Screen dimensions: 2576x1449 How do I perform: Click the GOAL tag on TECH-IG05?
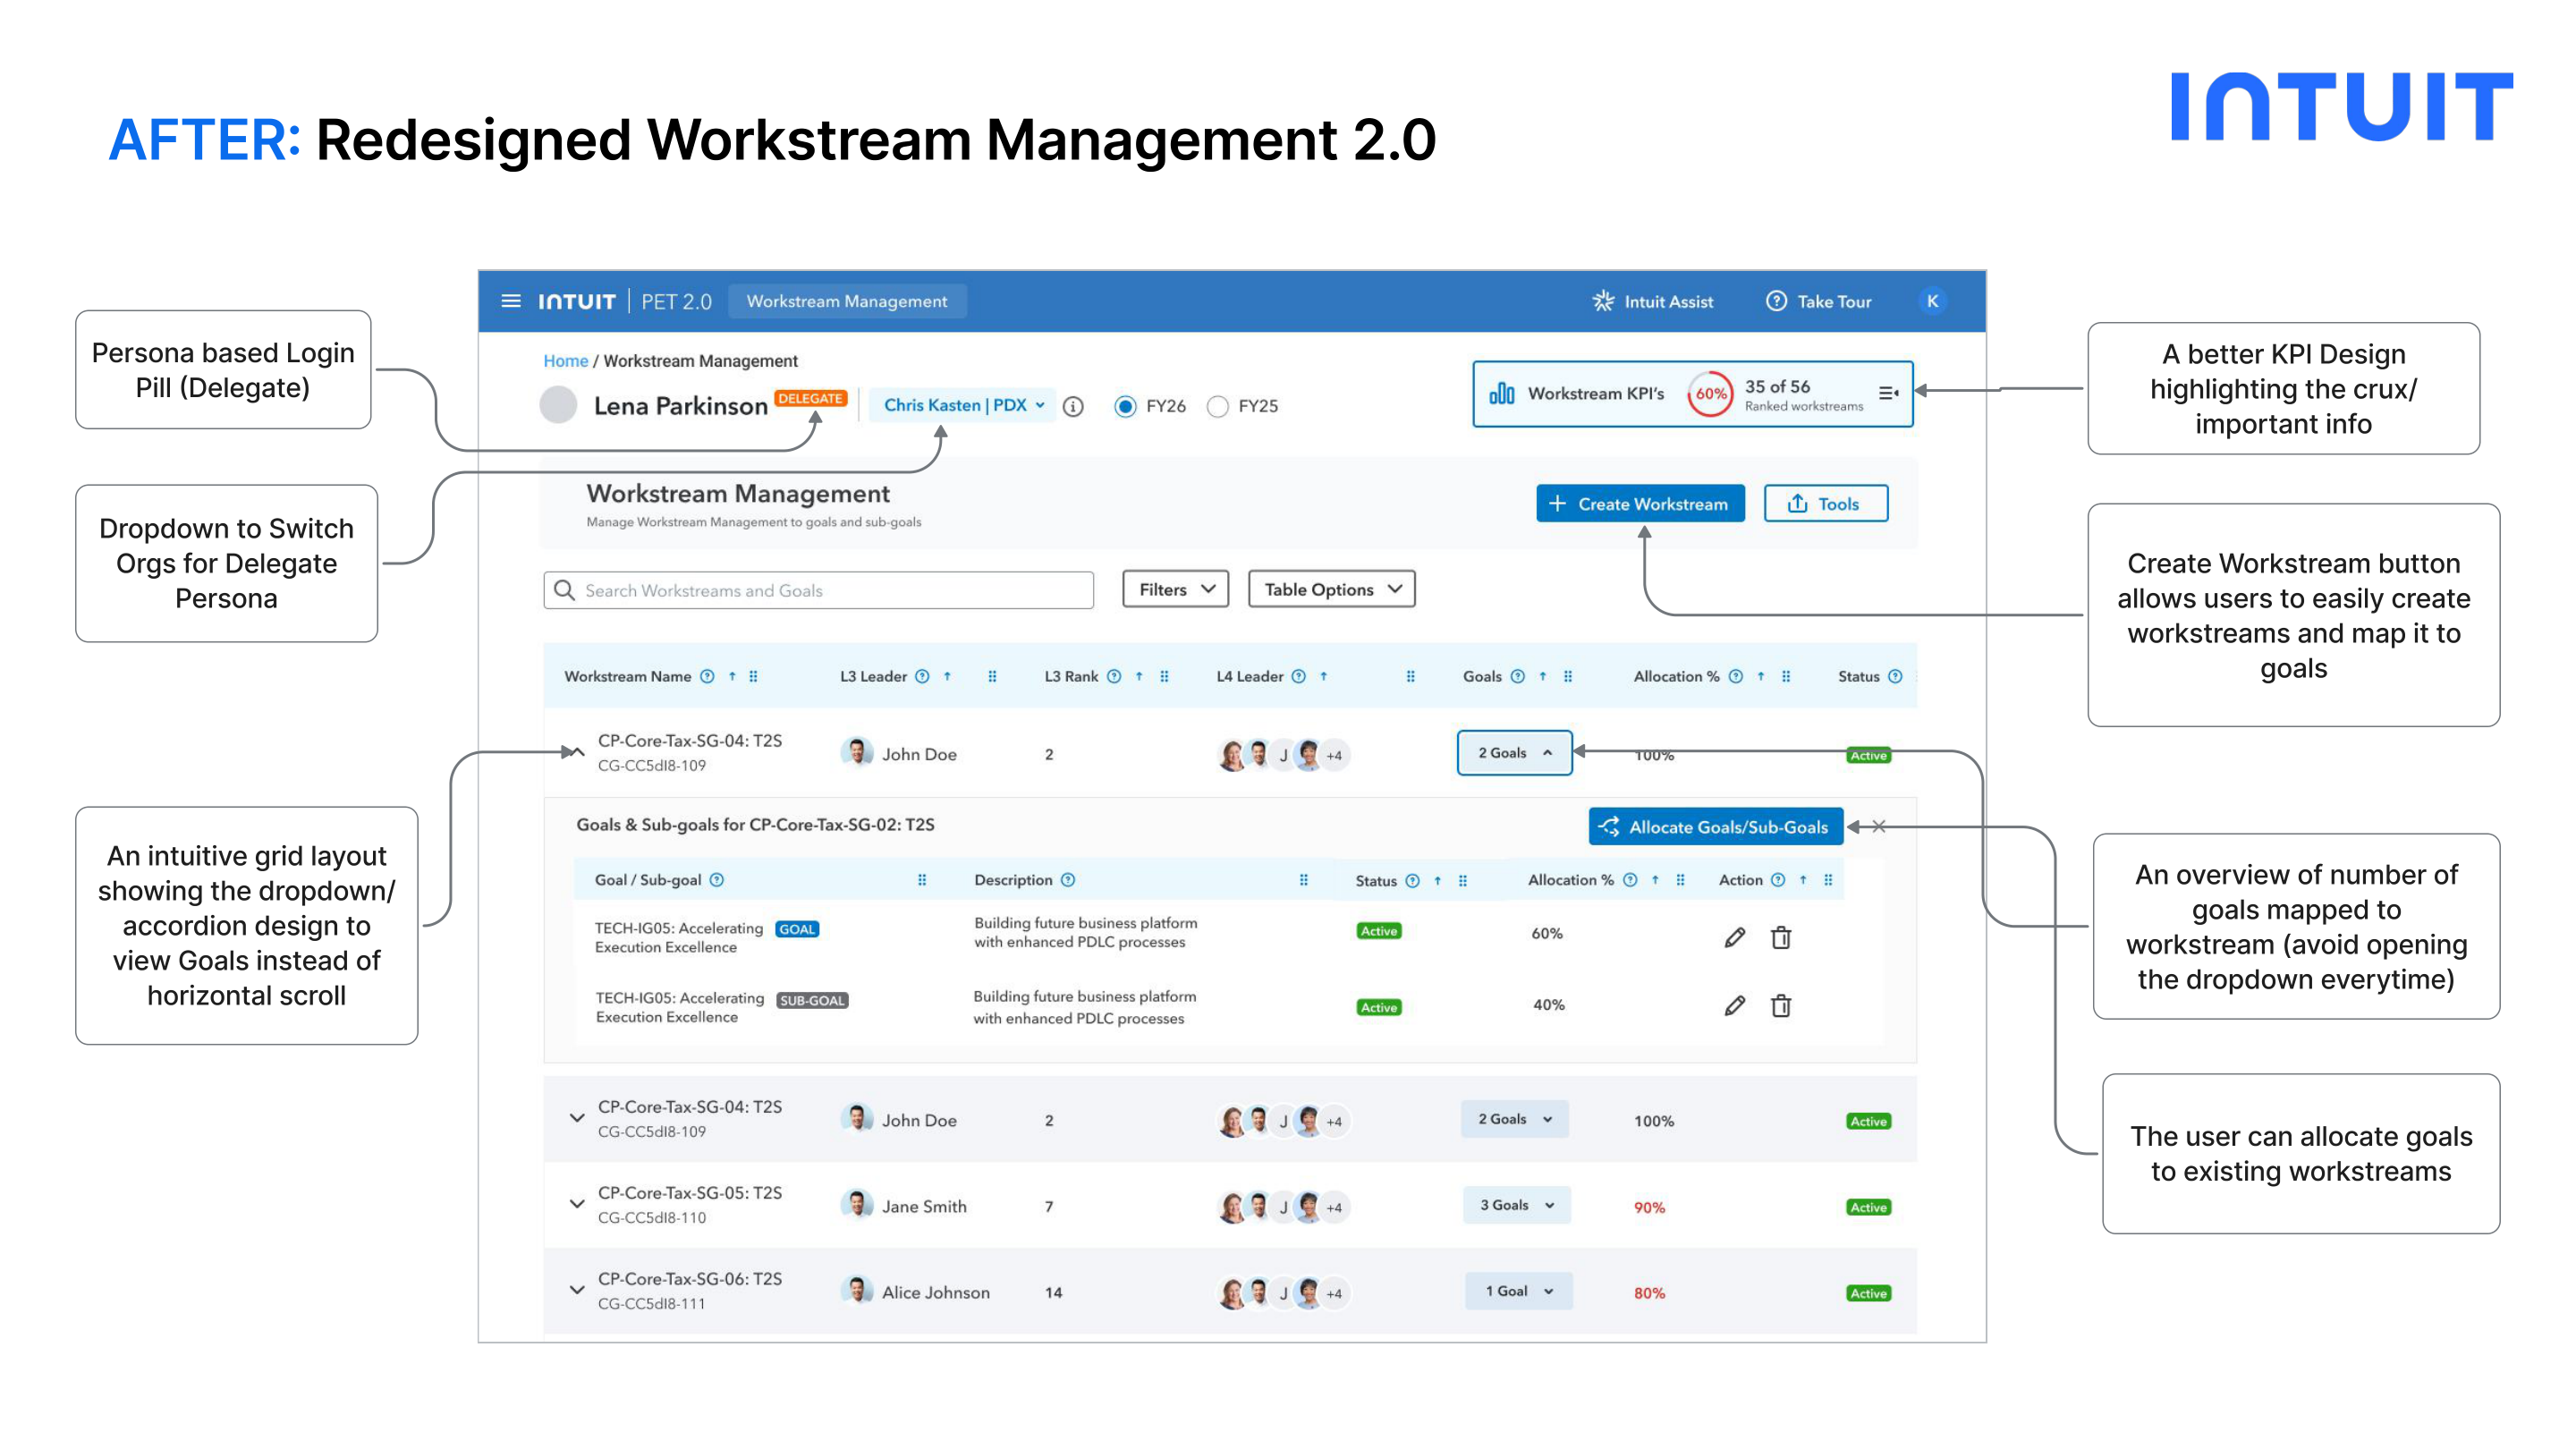797,929
